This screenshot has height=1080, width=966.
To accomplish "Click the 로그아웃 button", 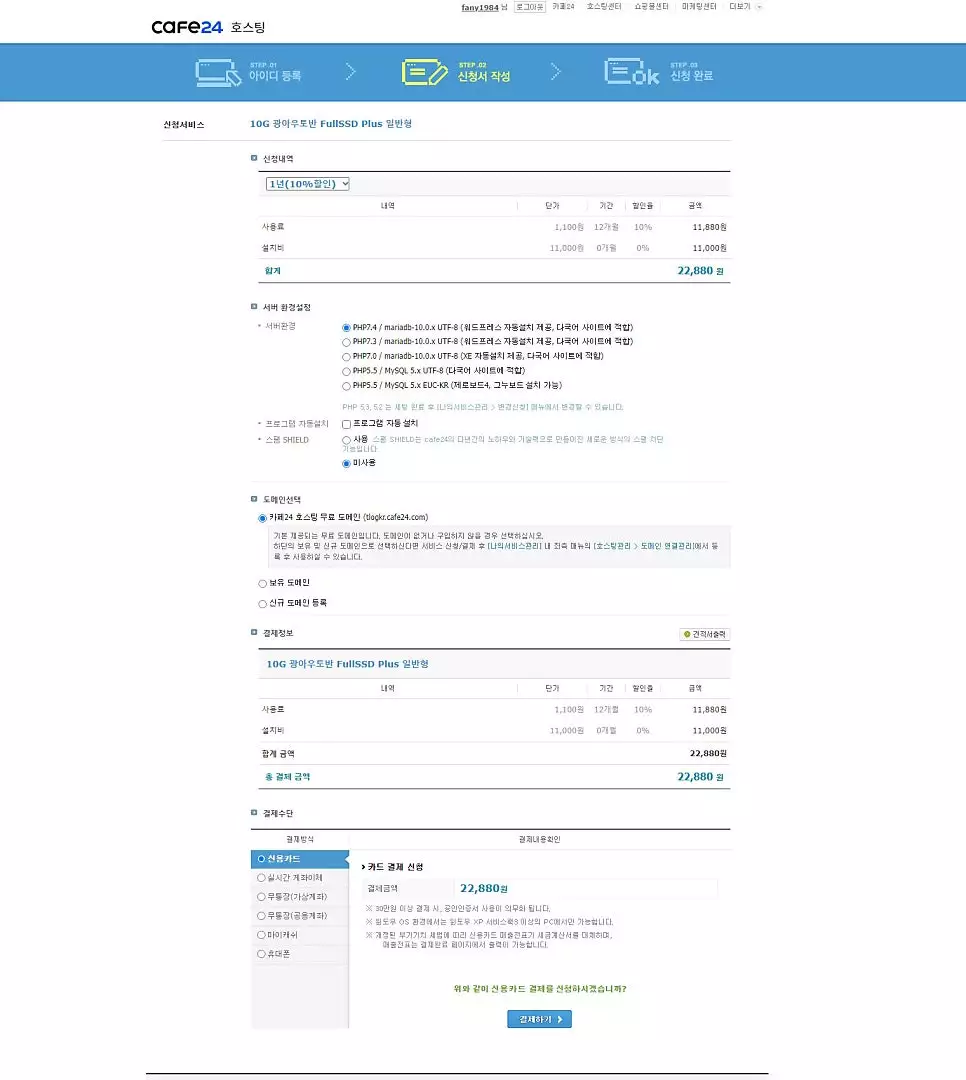I will 530,7.
